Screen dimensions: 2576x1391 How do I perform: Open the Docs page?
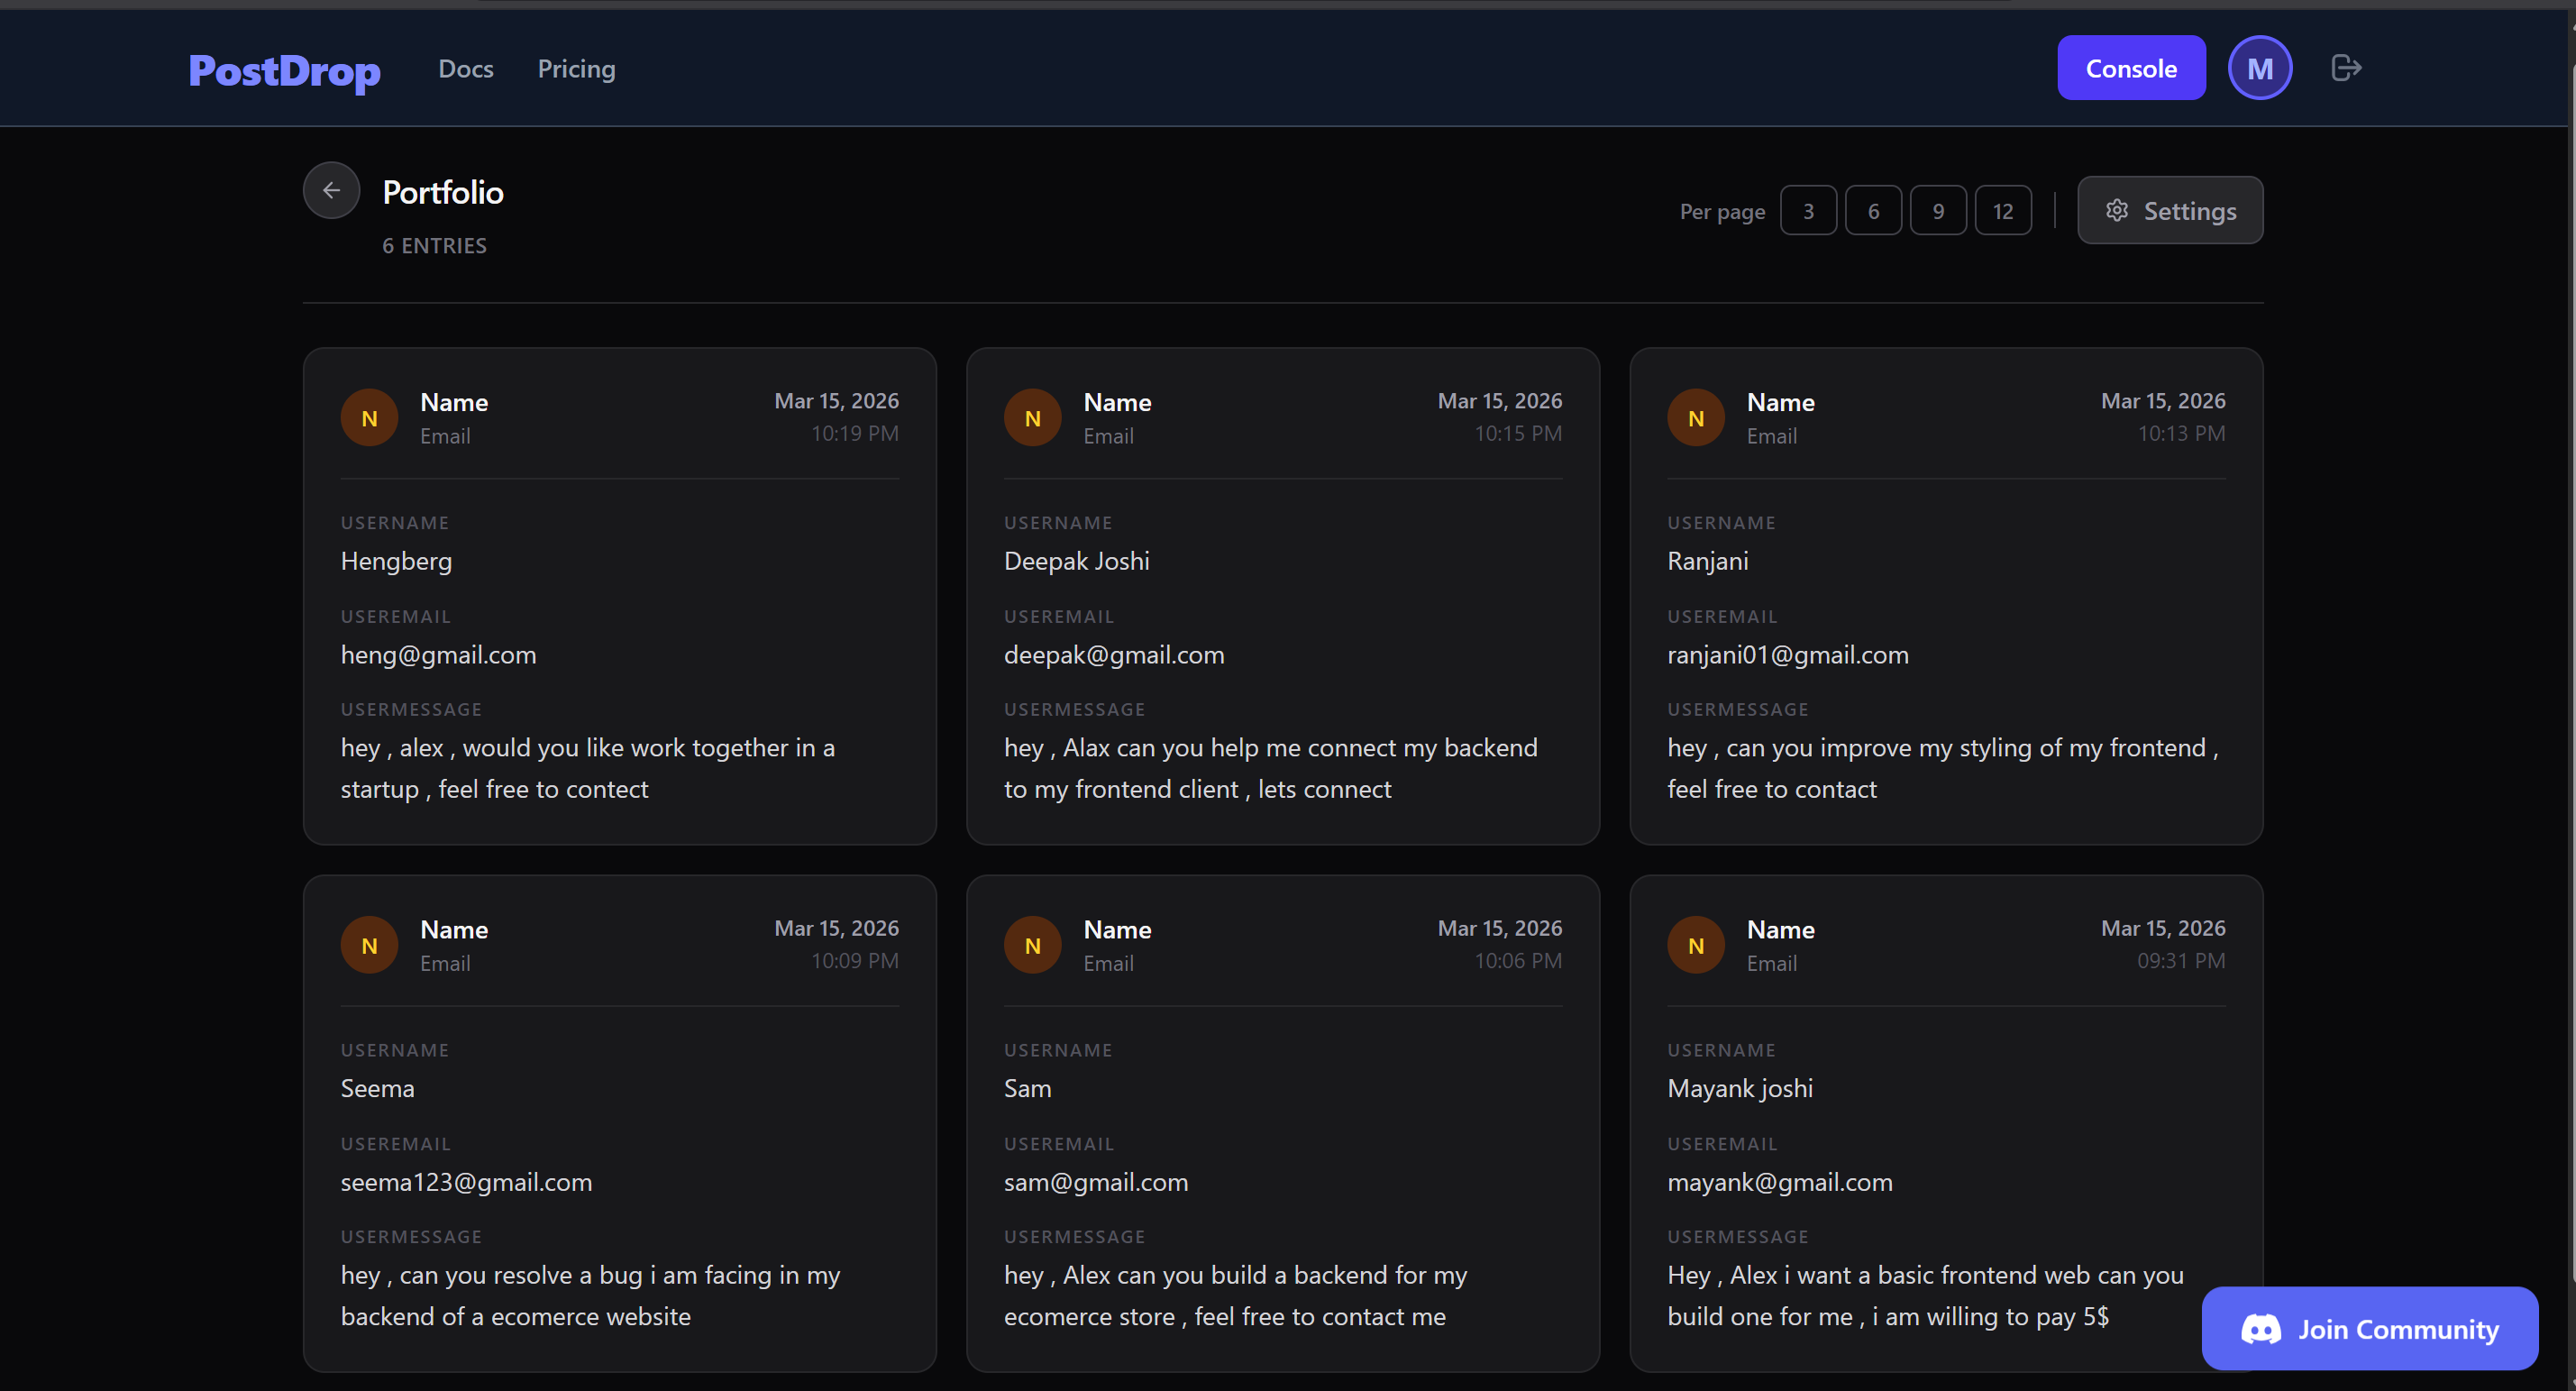tap(466, 69)
